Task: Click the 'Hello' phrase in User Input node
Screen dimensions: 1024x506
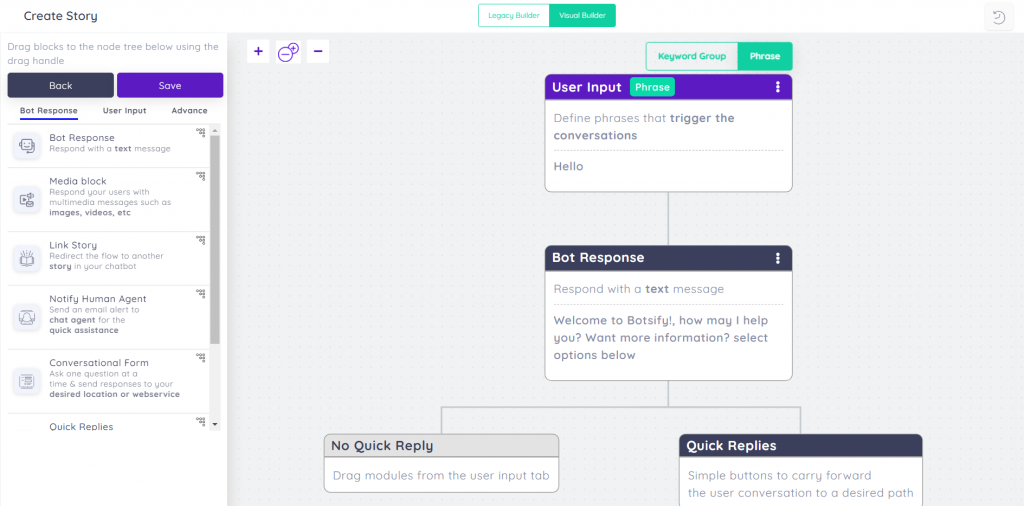Action: click(x=568, y=166)
